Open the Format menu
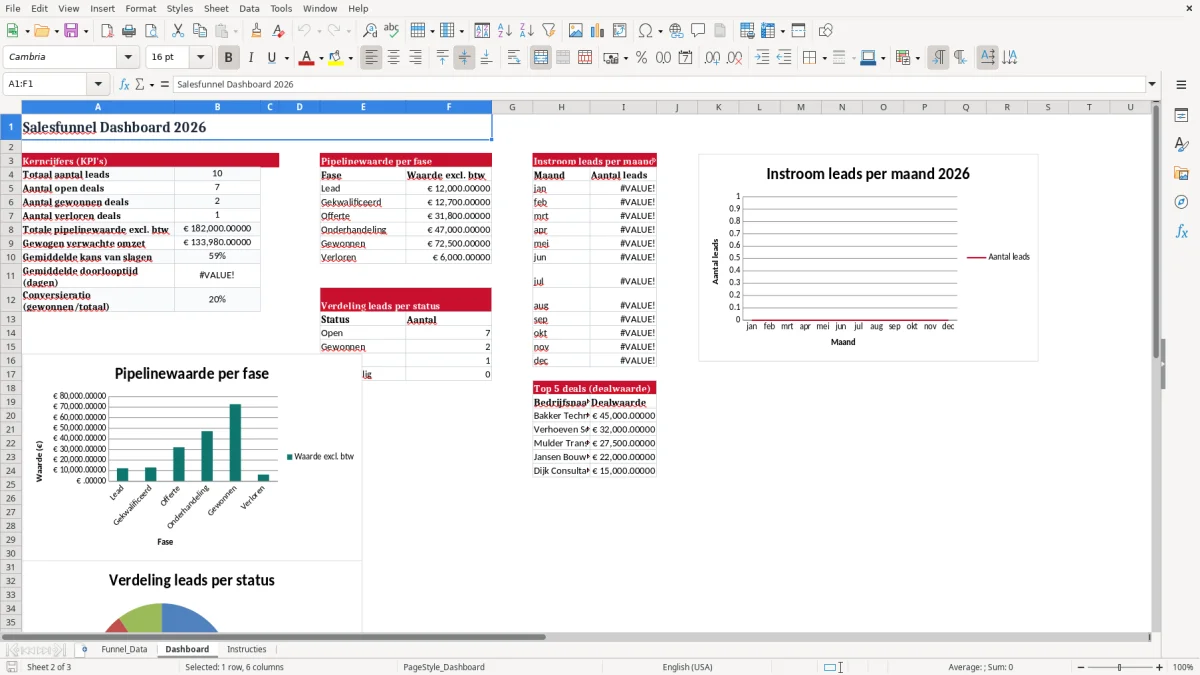1200x675 pixels. pos(140,8)
